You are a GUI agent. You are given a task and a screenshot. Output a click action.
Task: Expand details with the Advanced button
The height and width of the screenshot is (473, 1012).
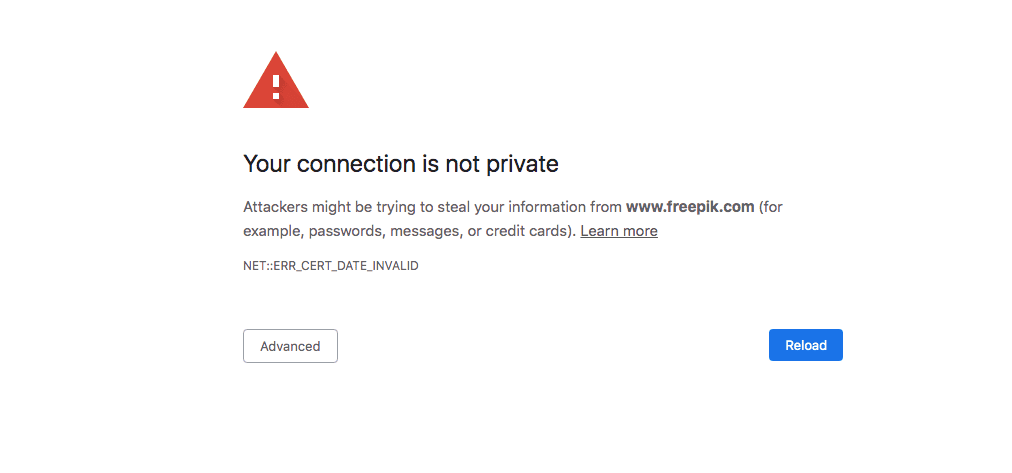point(290,346)
